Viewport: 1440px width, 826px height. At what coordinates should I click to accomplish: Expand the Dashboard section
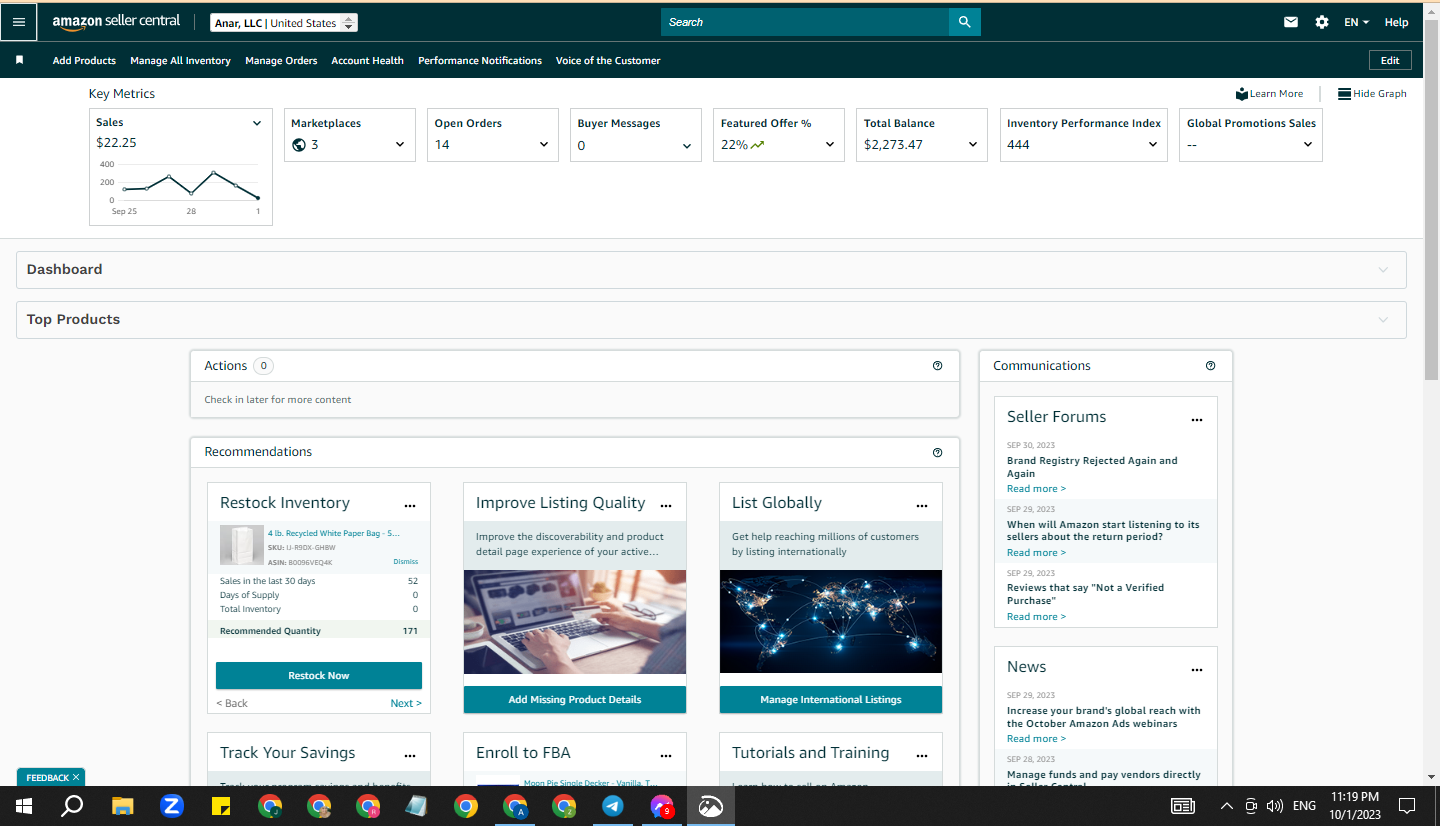pos(711,270)
